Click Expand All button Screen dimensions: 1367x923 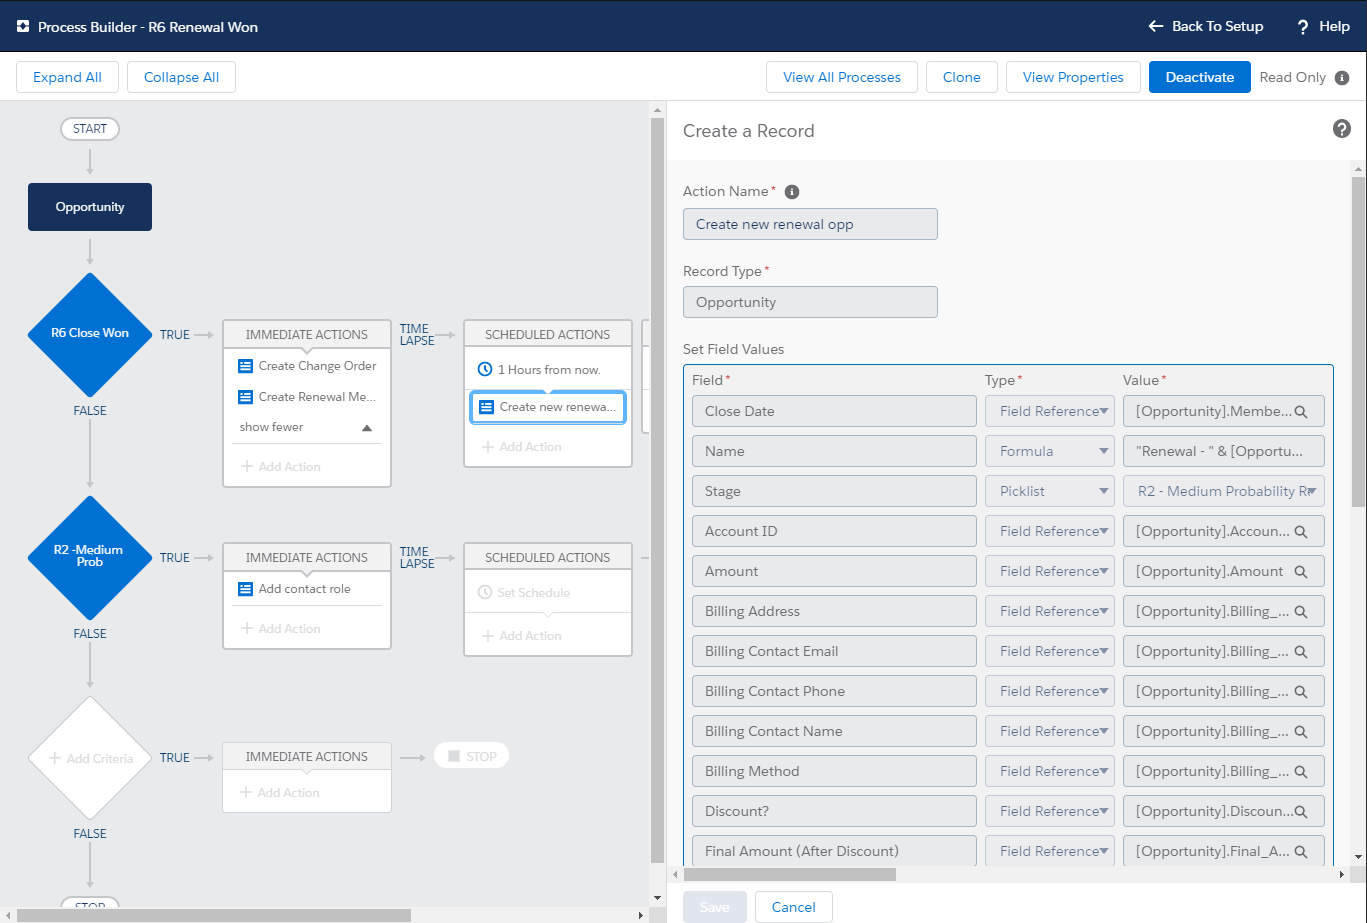pos(67,77)
